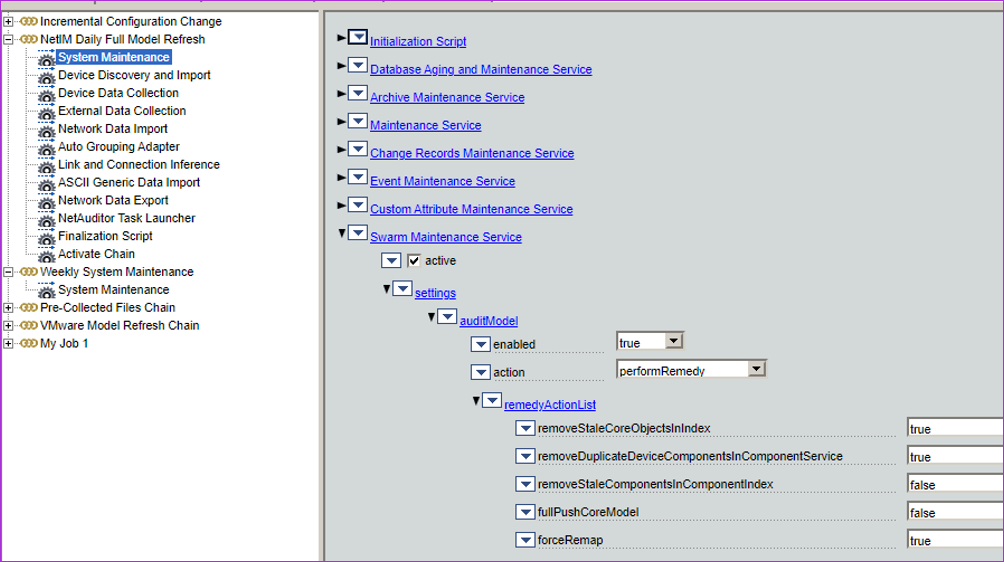
Task: Click the gear icon beside Device Discovery and Import
Action: (x=46, y=76)
